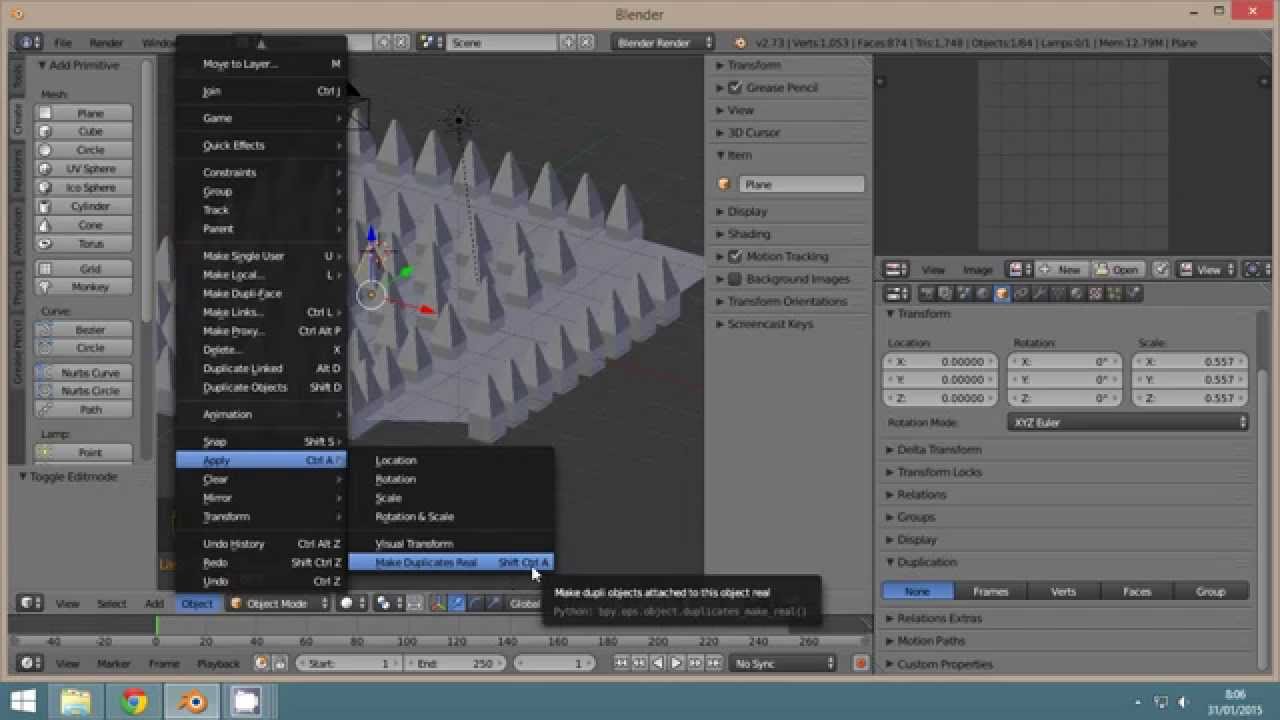This screenshot has height=720, width=1280.
Task: Open the info editor type selector icon
Action: [x=29, y=42]
